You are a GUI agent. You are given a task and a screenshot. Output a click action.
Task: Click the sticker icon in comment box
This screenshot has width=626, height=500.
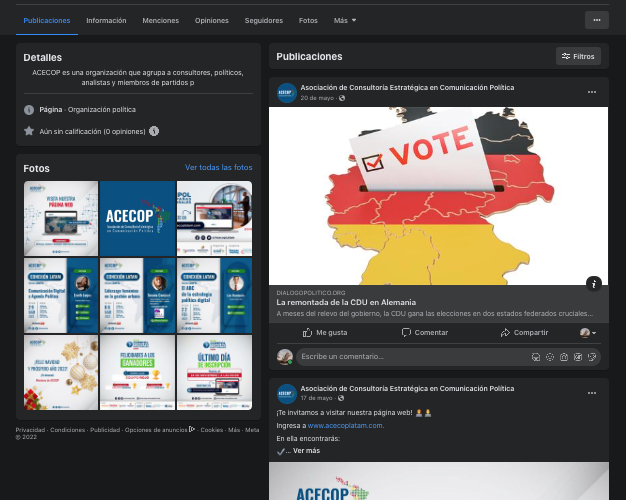point(592,357)
